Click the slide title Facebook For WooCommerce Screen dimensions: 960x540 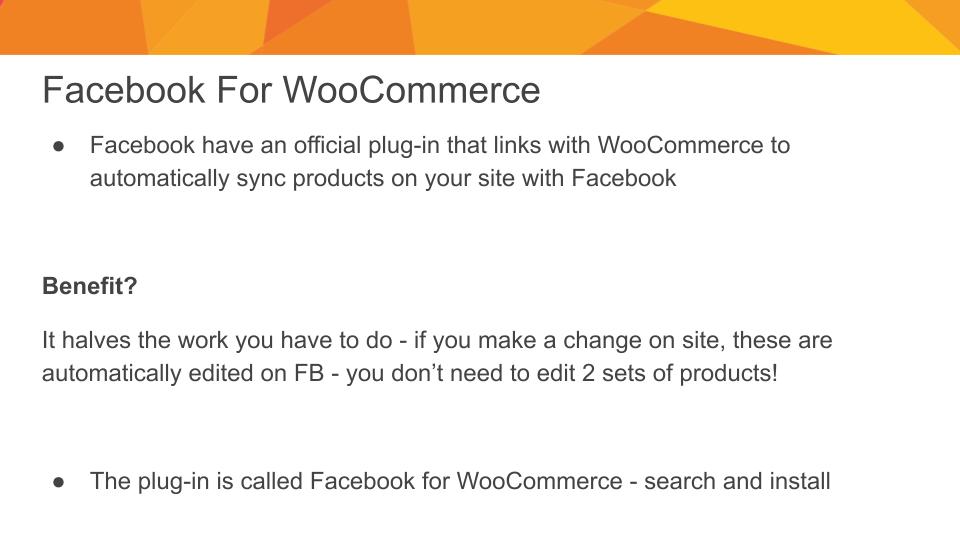[291, 90]
